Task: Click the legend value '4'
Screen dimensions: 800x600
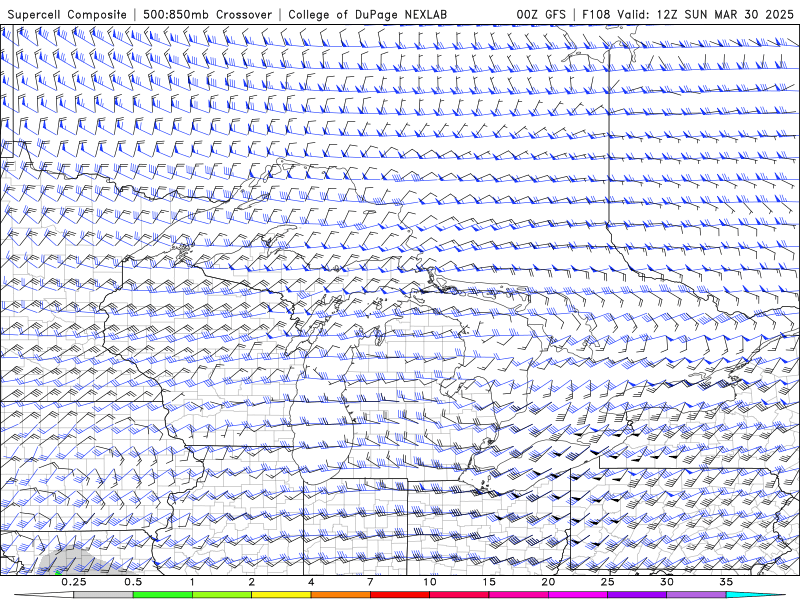Action: 311,582
